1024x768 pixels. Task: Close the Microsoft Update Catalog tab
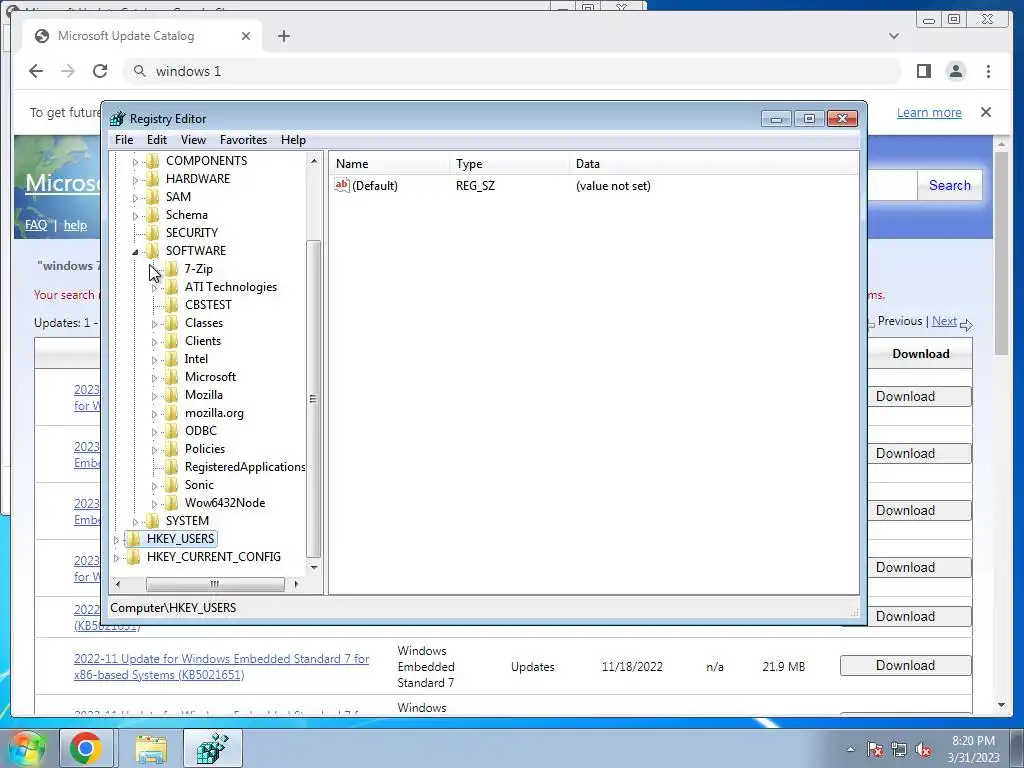[x=246, y=36]
